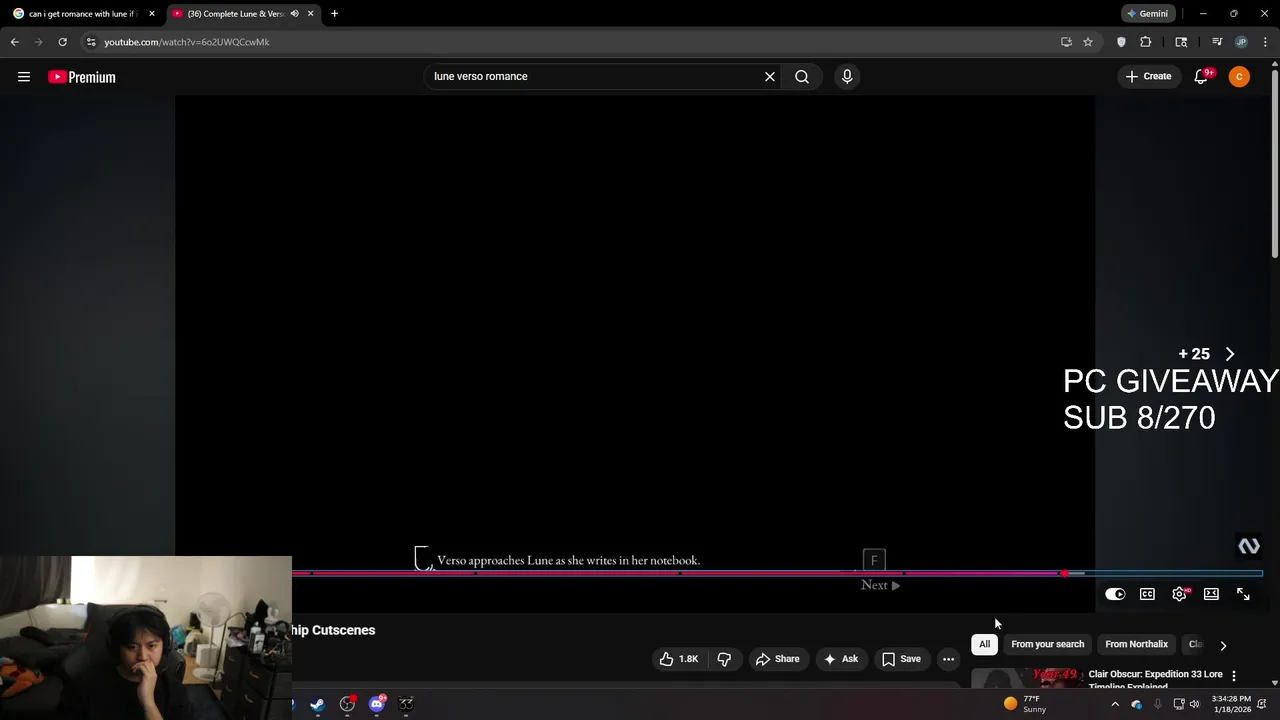Click the address bar URL
This screenshot has height=720, width=1280.
point(187,42)
